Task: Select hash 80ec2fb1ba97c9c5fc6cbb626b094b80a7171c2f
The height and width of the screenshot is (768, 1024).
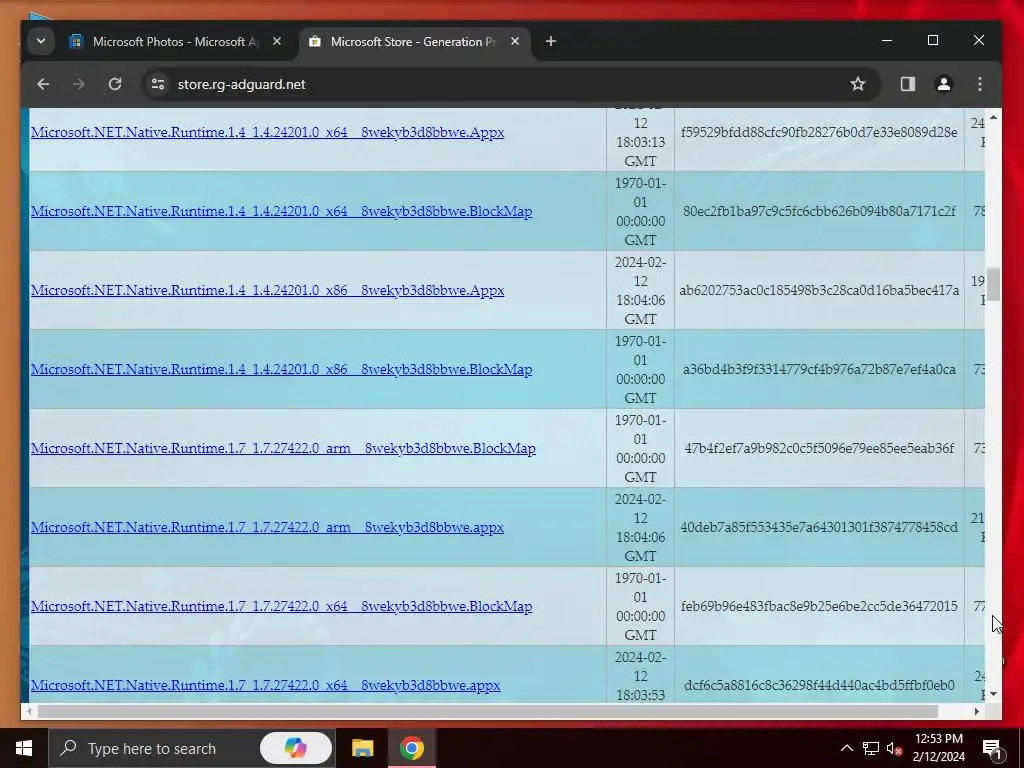Action: click(819, 212)
